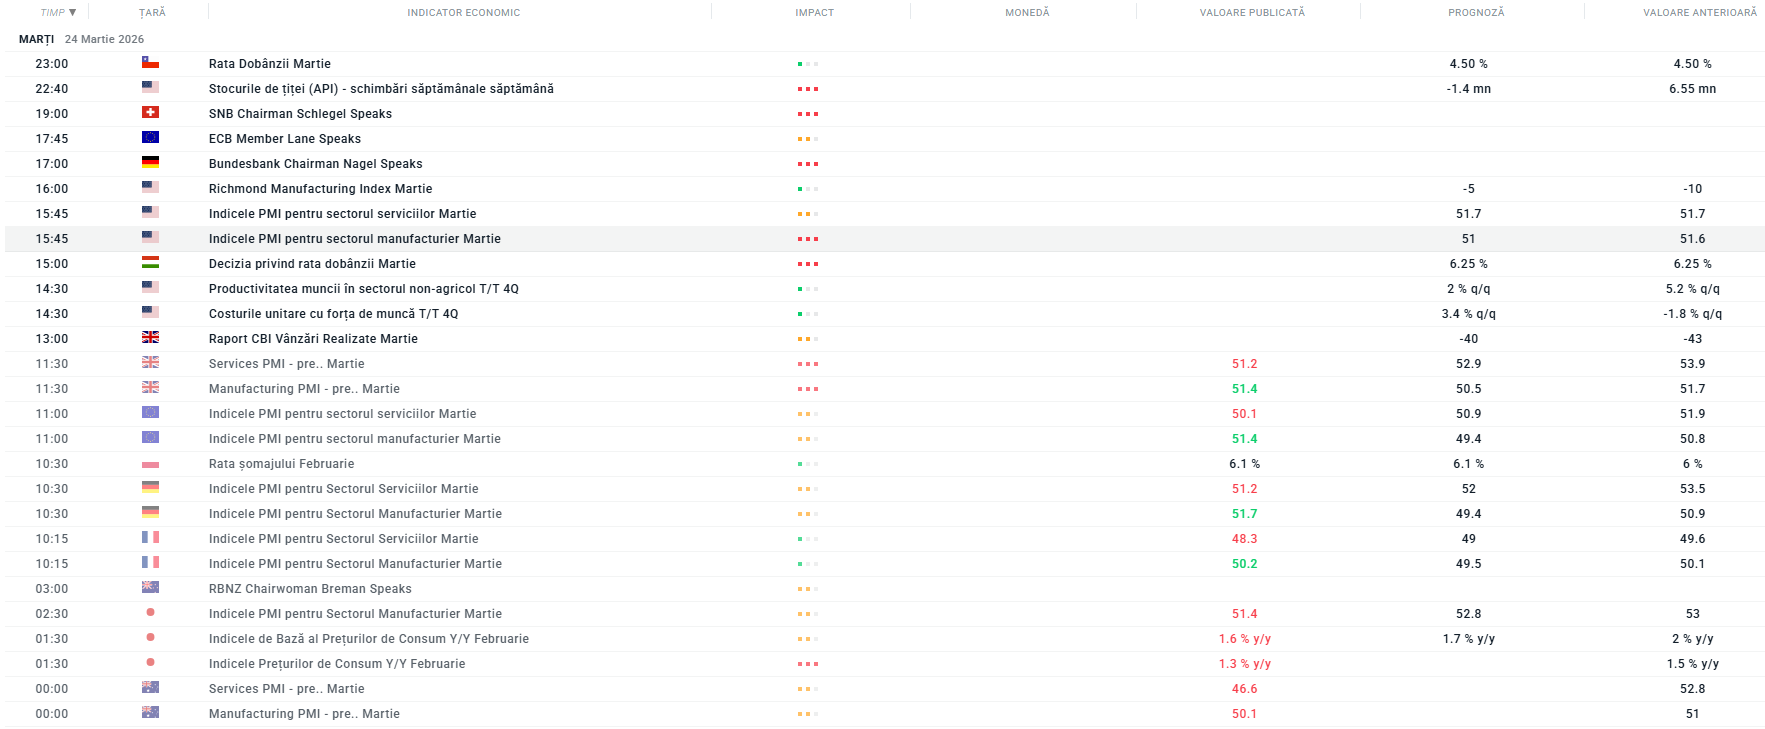Click the Chile flag in the 23:00 row
Screen dimensions: 1765x729
pos(150,63)
